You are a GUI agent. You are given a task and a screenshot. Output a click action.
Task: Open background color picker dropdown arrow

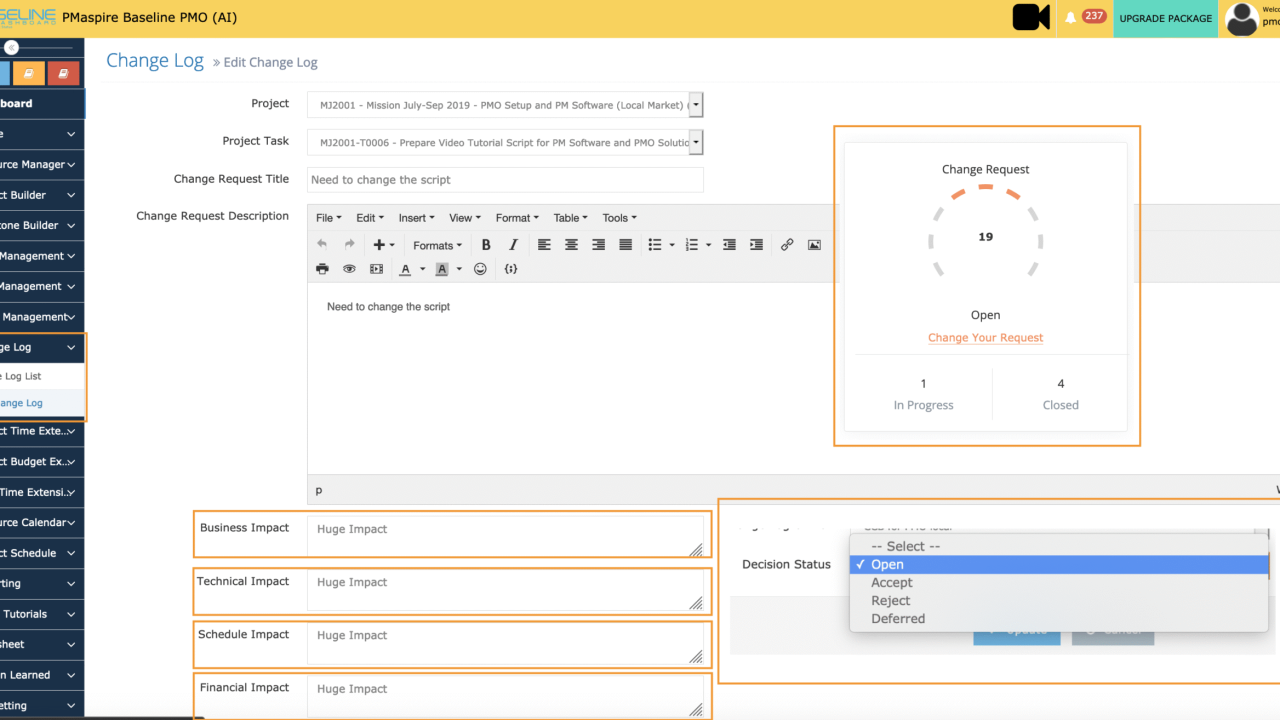[459, 269]
